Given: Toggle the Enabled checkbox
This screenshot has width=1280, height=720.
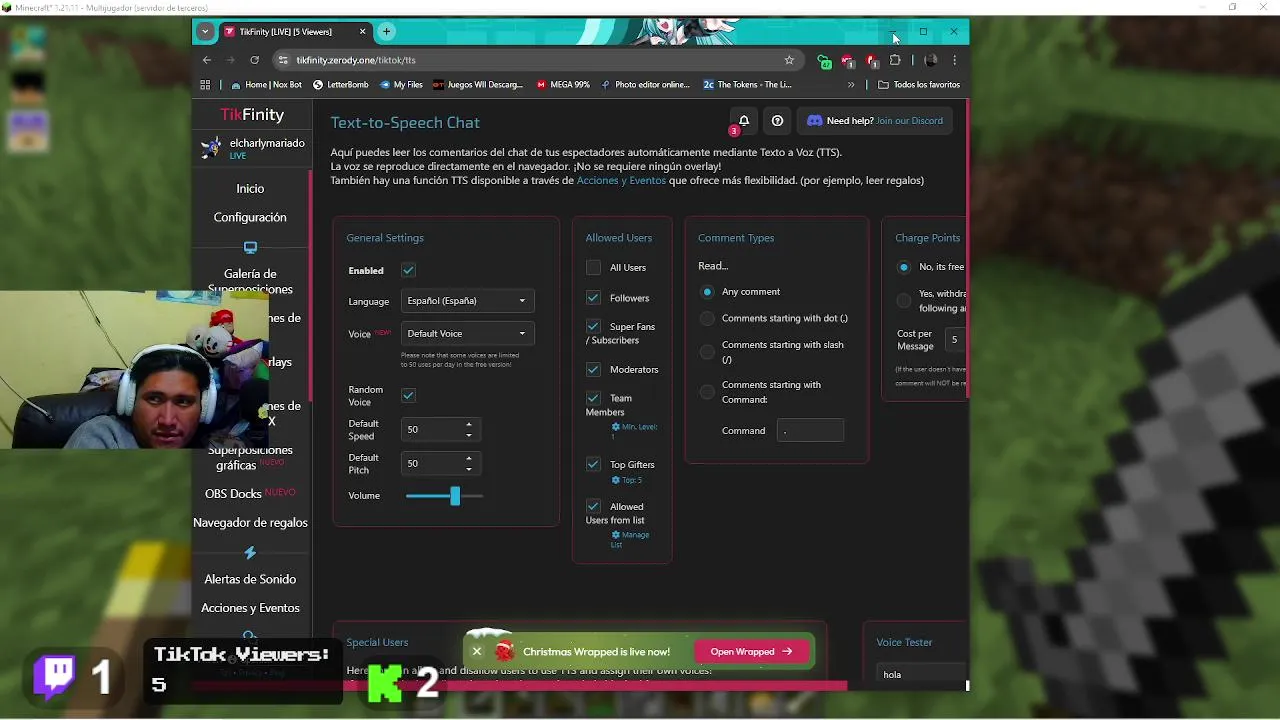Looking at the screenshot, I should pyautogui.click(x=408, y=270).
